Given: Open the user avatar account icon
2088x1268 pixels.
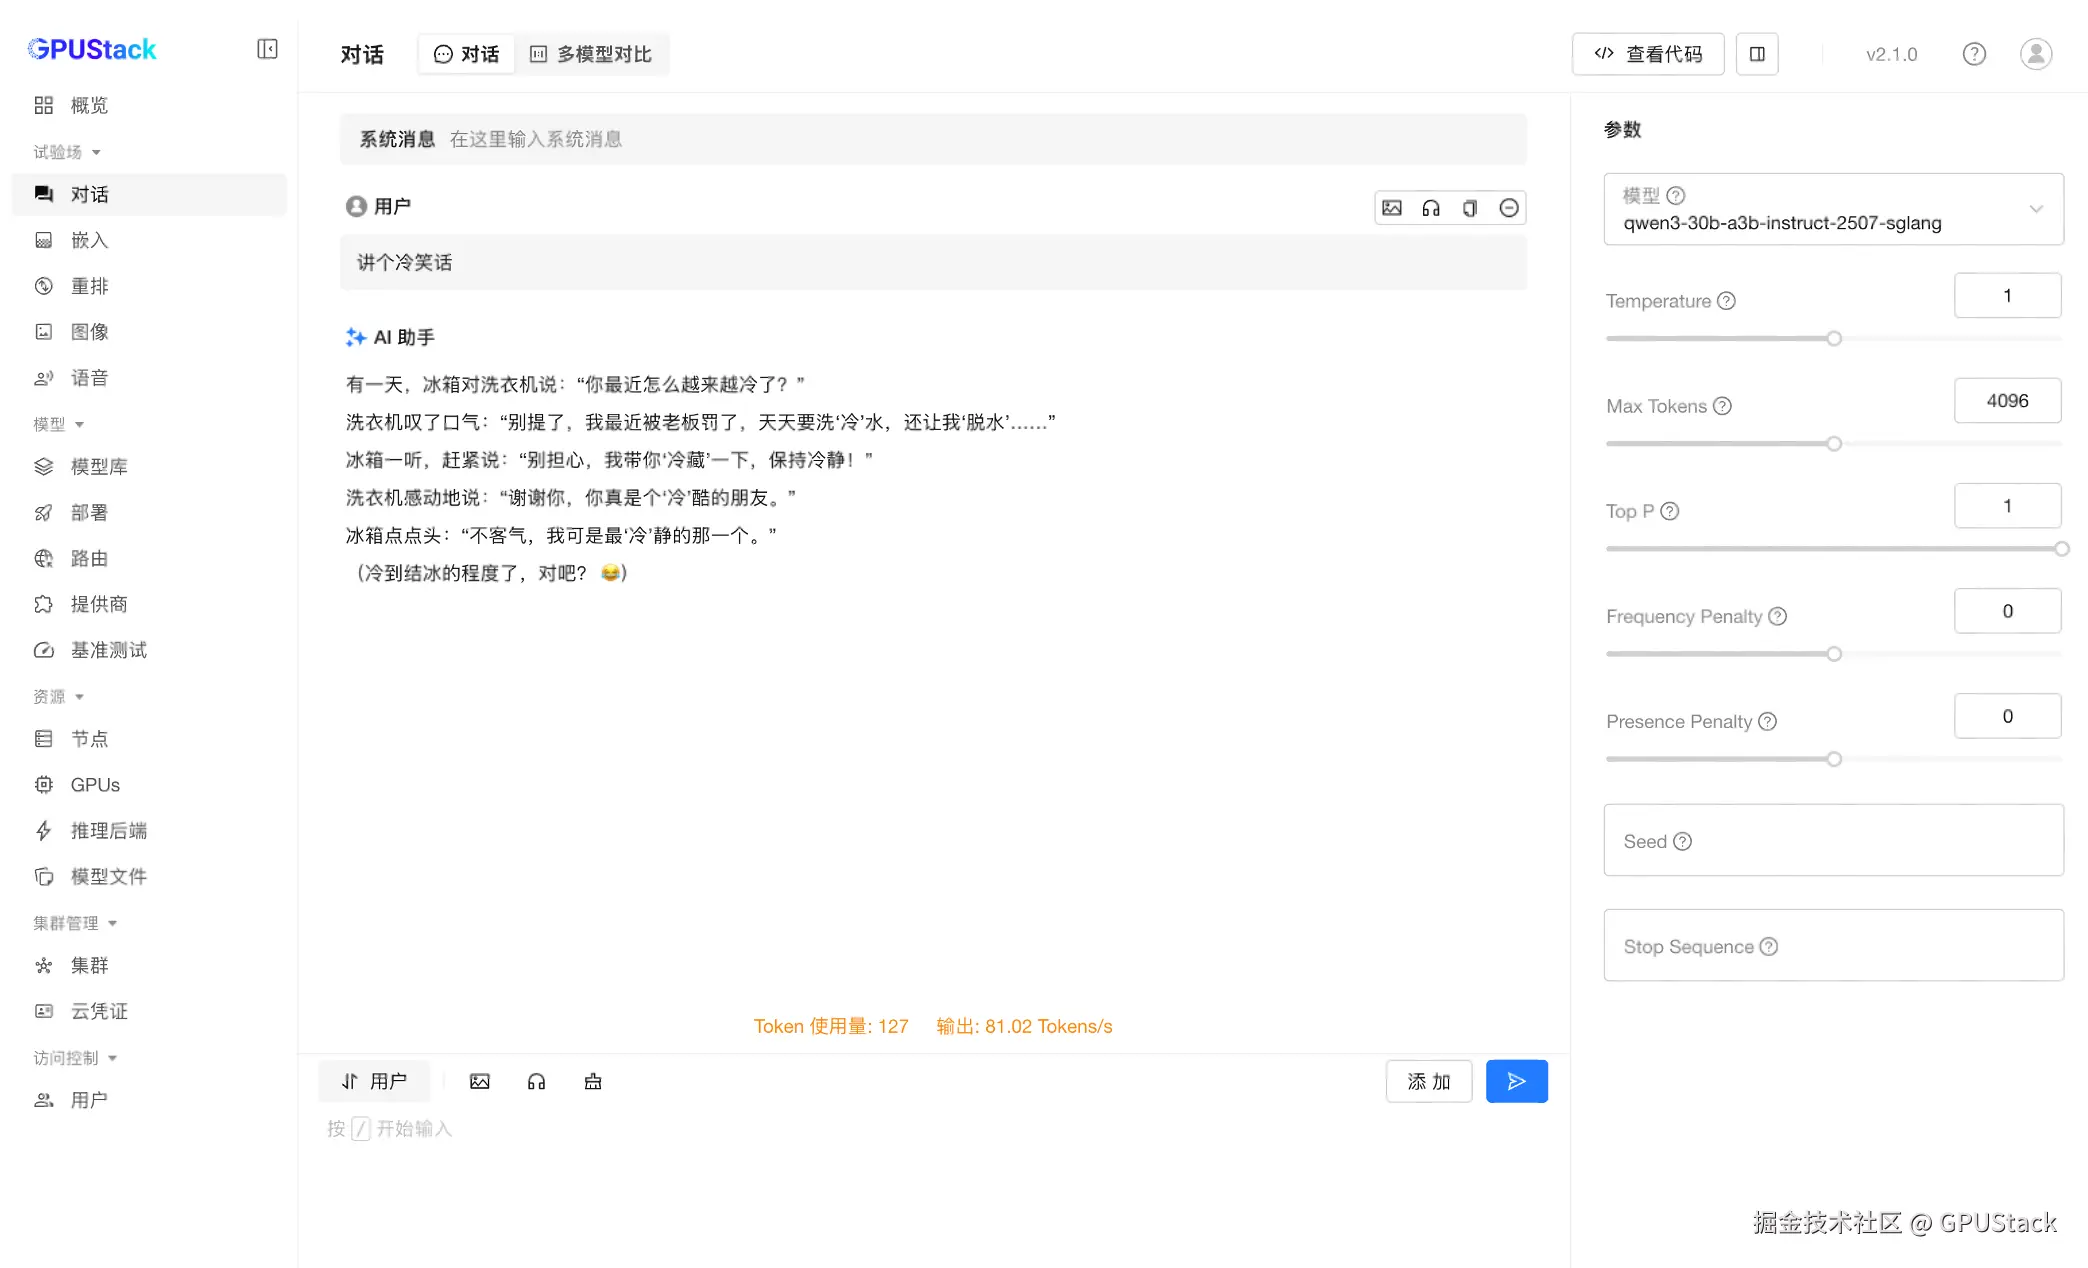Looking at the screenshot, I should pos(2036,54).
